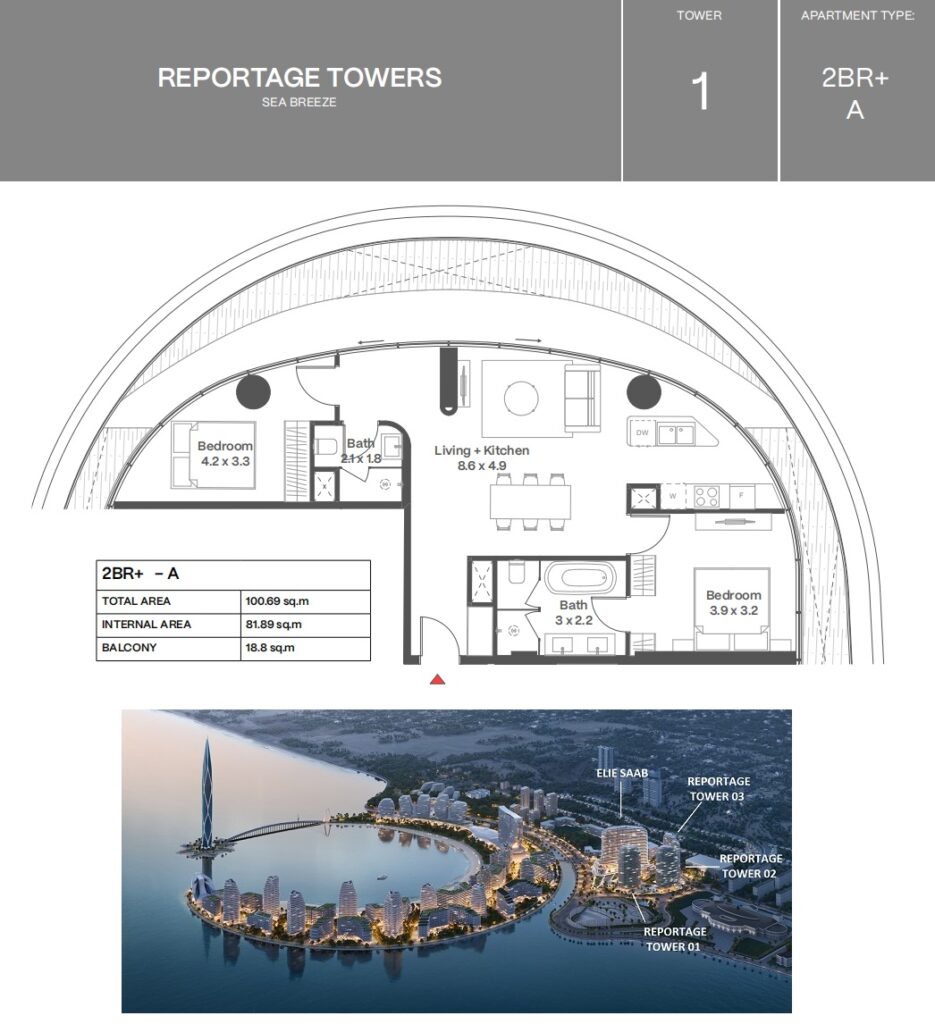Select the four-burner stove symbol
935x1024 pixels.
pyautogui.click(x=706, y=496)
